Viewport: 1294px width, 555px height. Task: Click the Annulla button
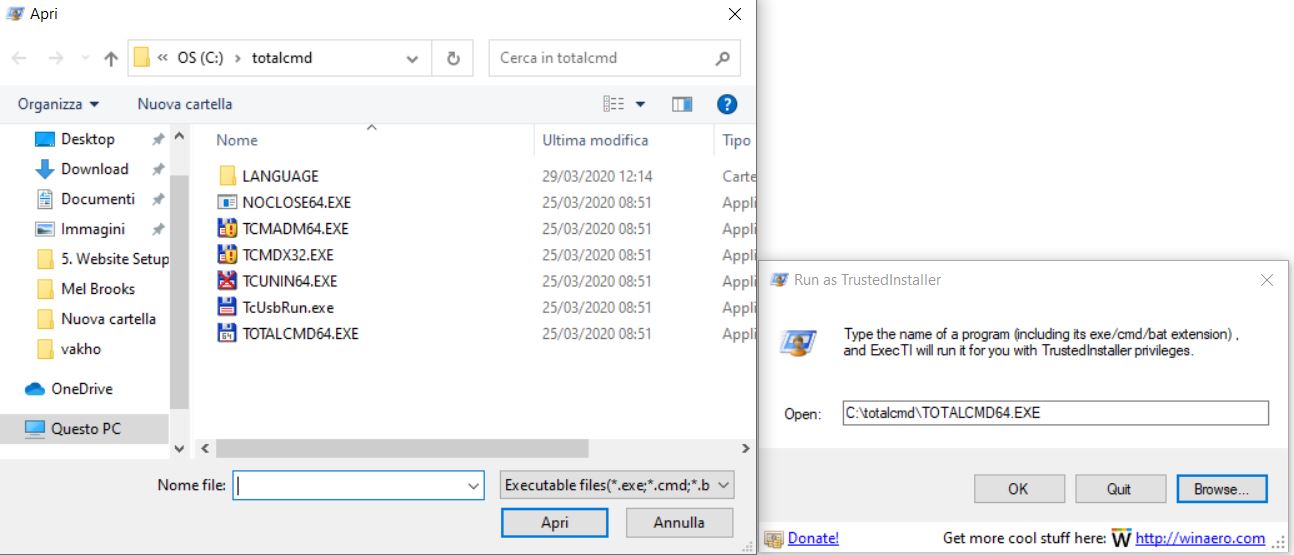point(679,523)
